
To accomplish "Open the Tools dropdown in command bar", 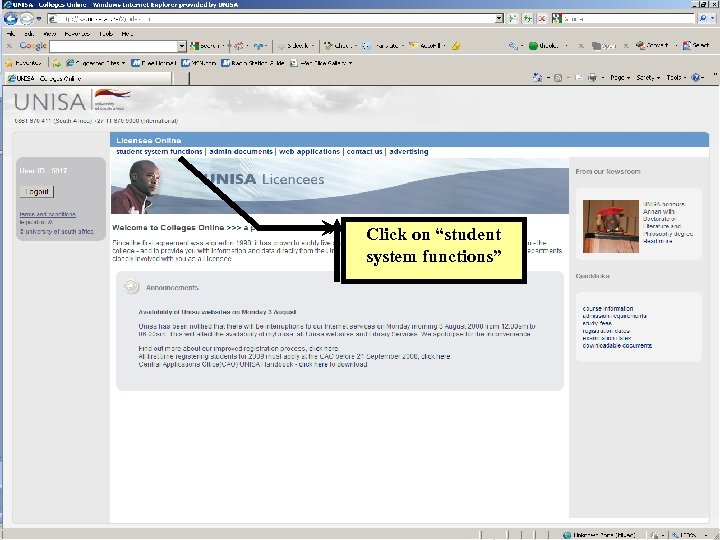I will click(x=676, y=78).
